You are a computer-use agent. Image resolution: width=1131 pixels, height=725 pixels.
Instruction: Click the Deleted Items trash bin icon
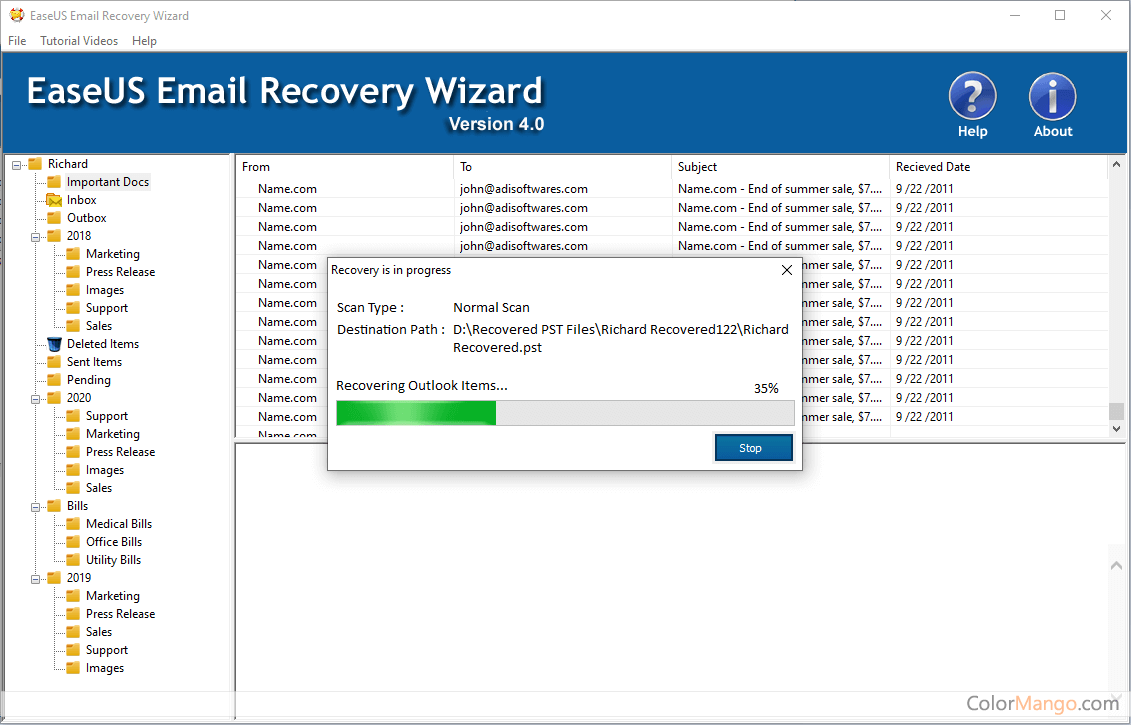pyautogui.click(x=54, y=344)
